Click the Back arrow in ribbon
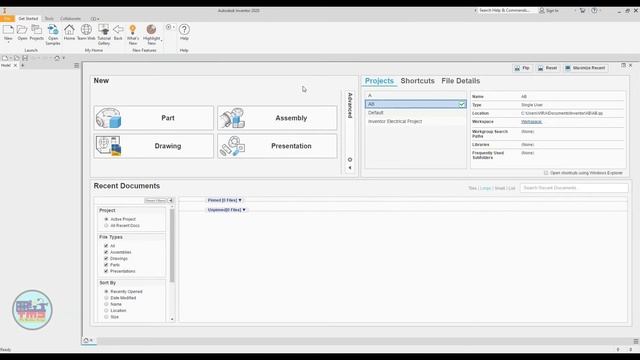Image resolution: width=640 pixels, height=360 pixels. pos(118,30)
